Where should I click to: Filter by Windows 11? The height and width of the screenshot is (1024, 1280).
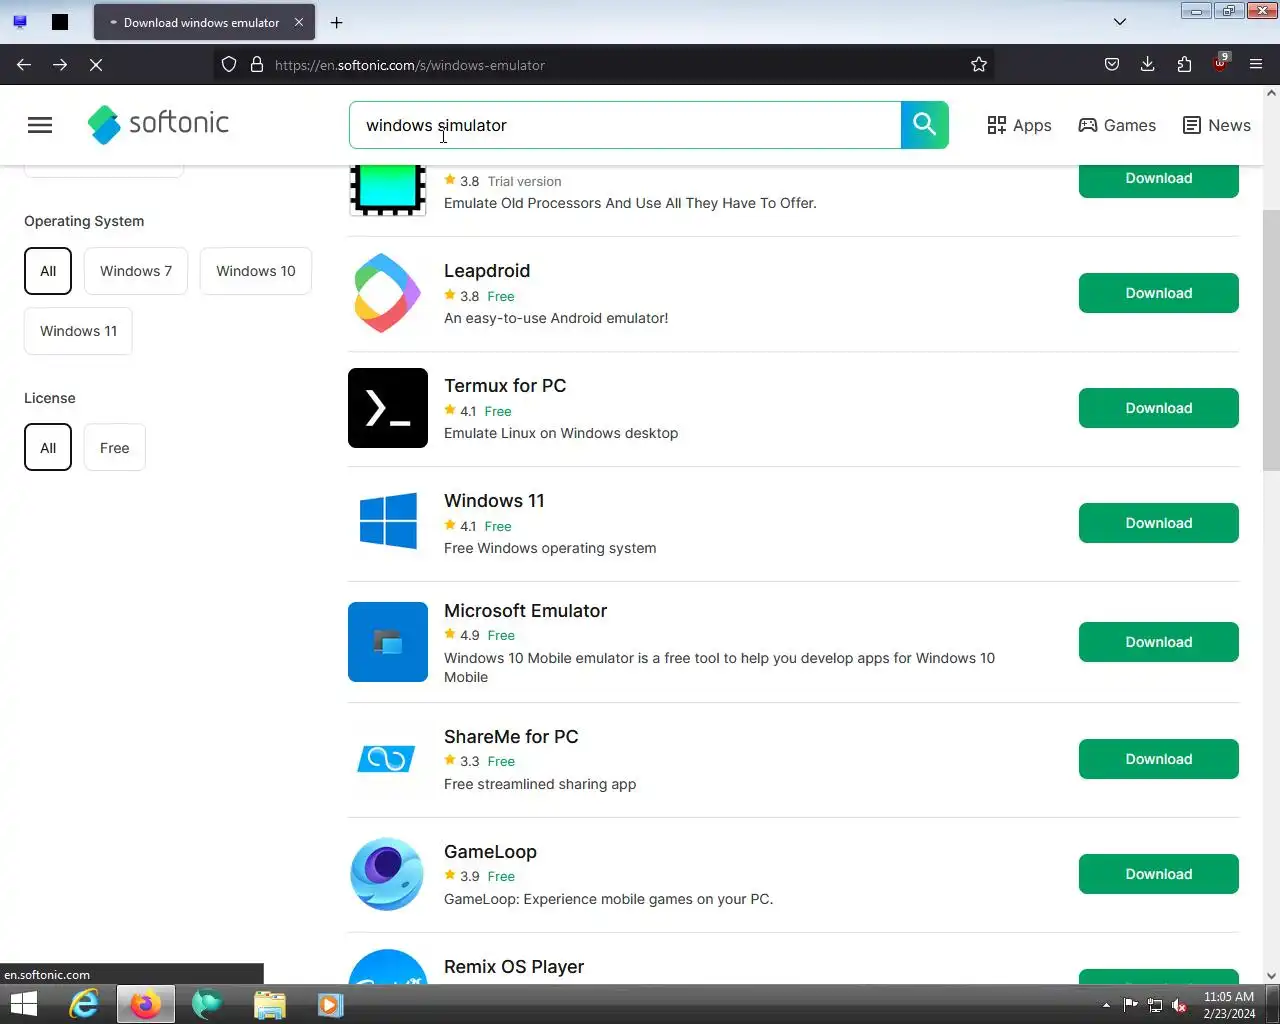coord(78,331)
